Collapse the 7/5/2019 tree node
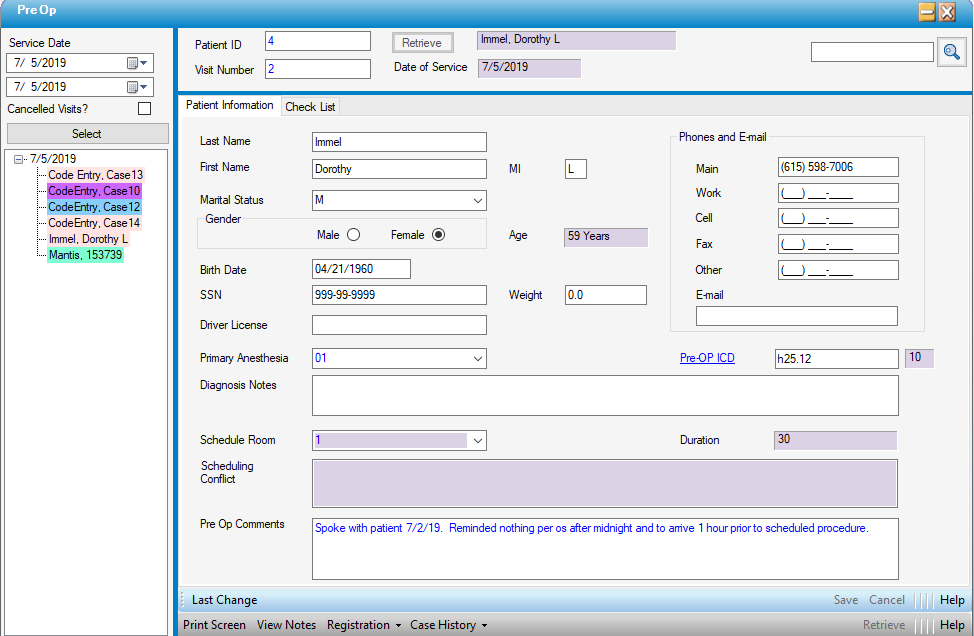This screenshot has width=974, height=636. pyautogui.click(x=19, y=159)
